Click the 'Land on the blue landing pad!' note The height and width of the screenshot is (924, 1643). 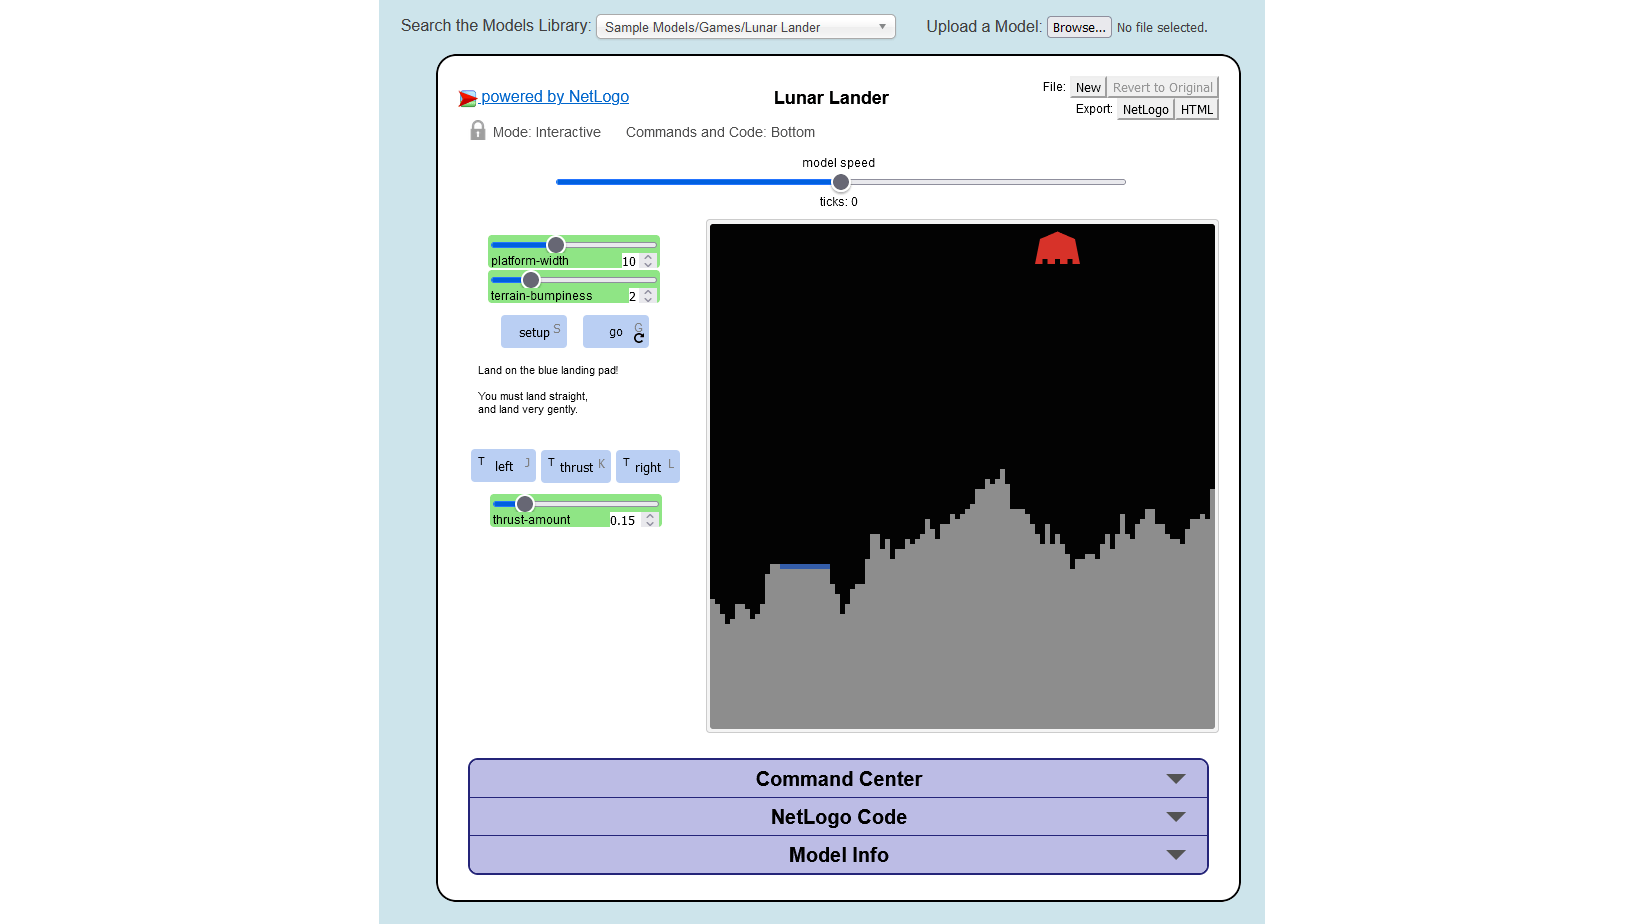click(x=548, y=370)
